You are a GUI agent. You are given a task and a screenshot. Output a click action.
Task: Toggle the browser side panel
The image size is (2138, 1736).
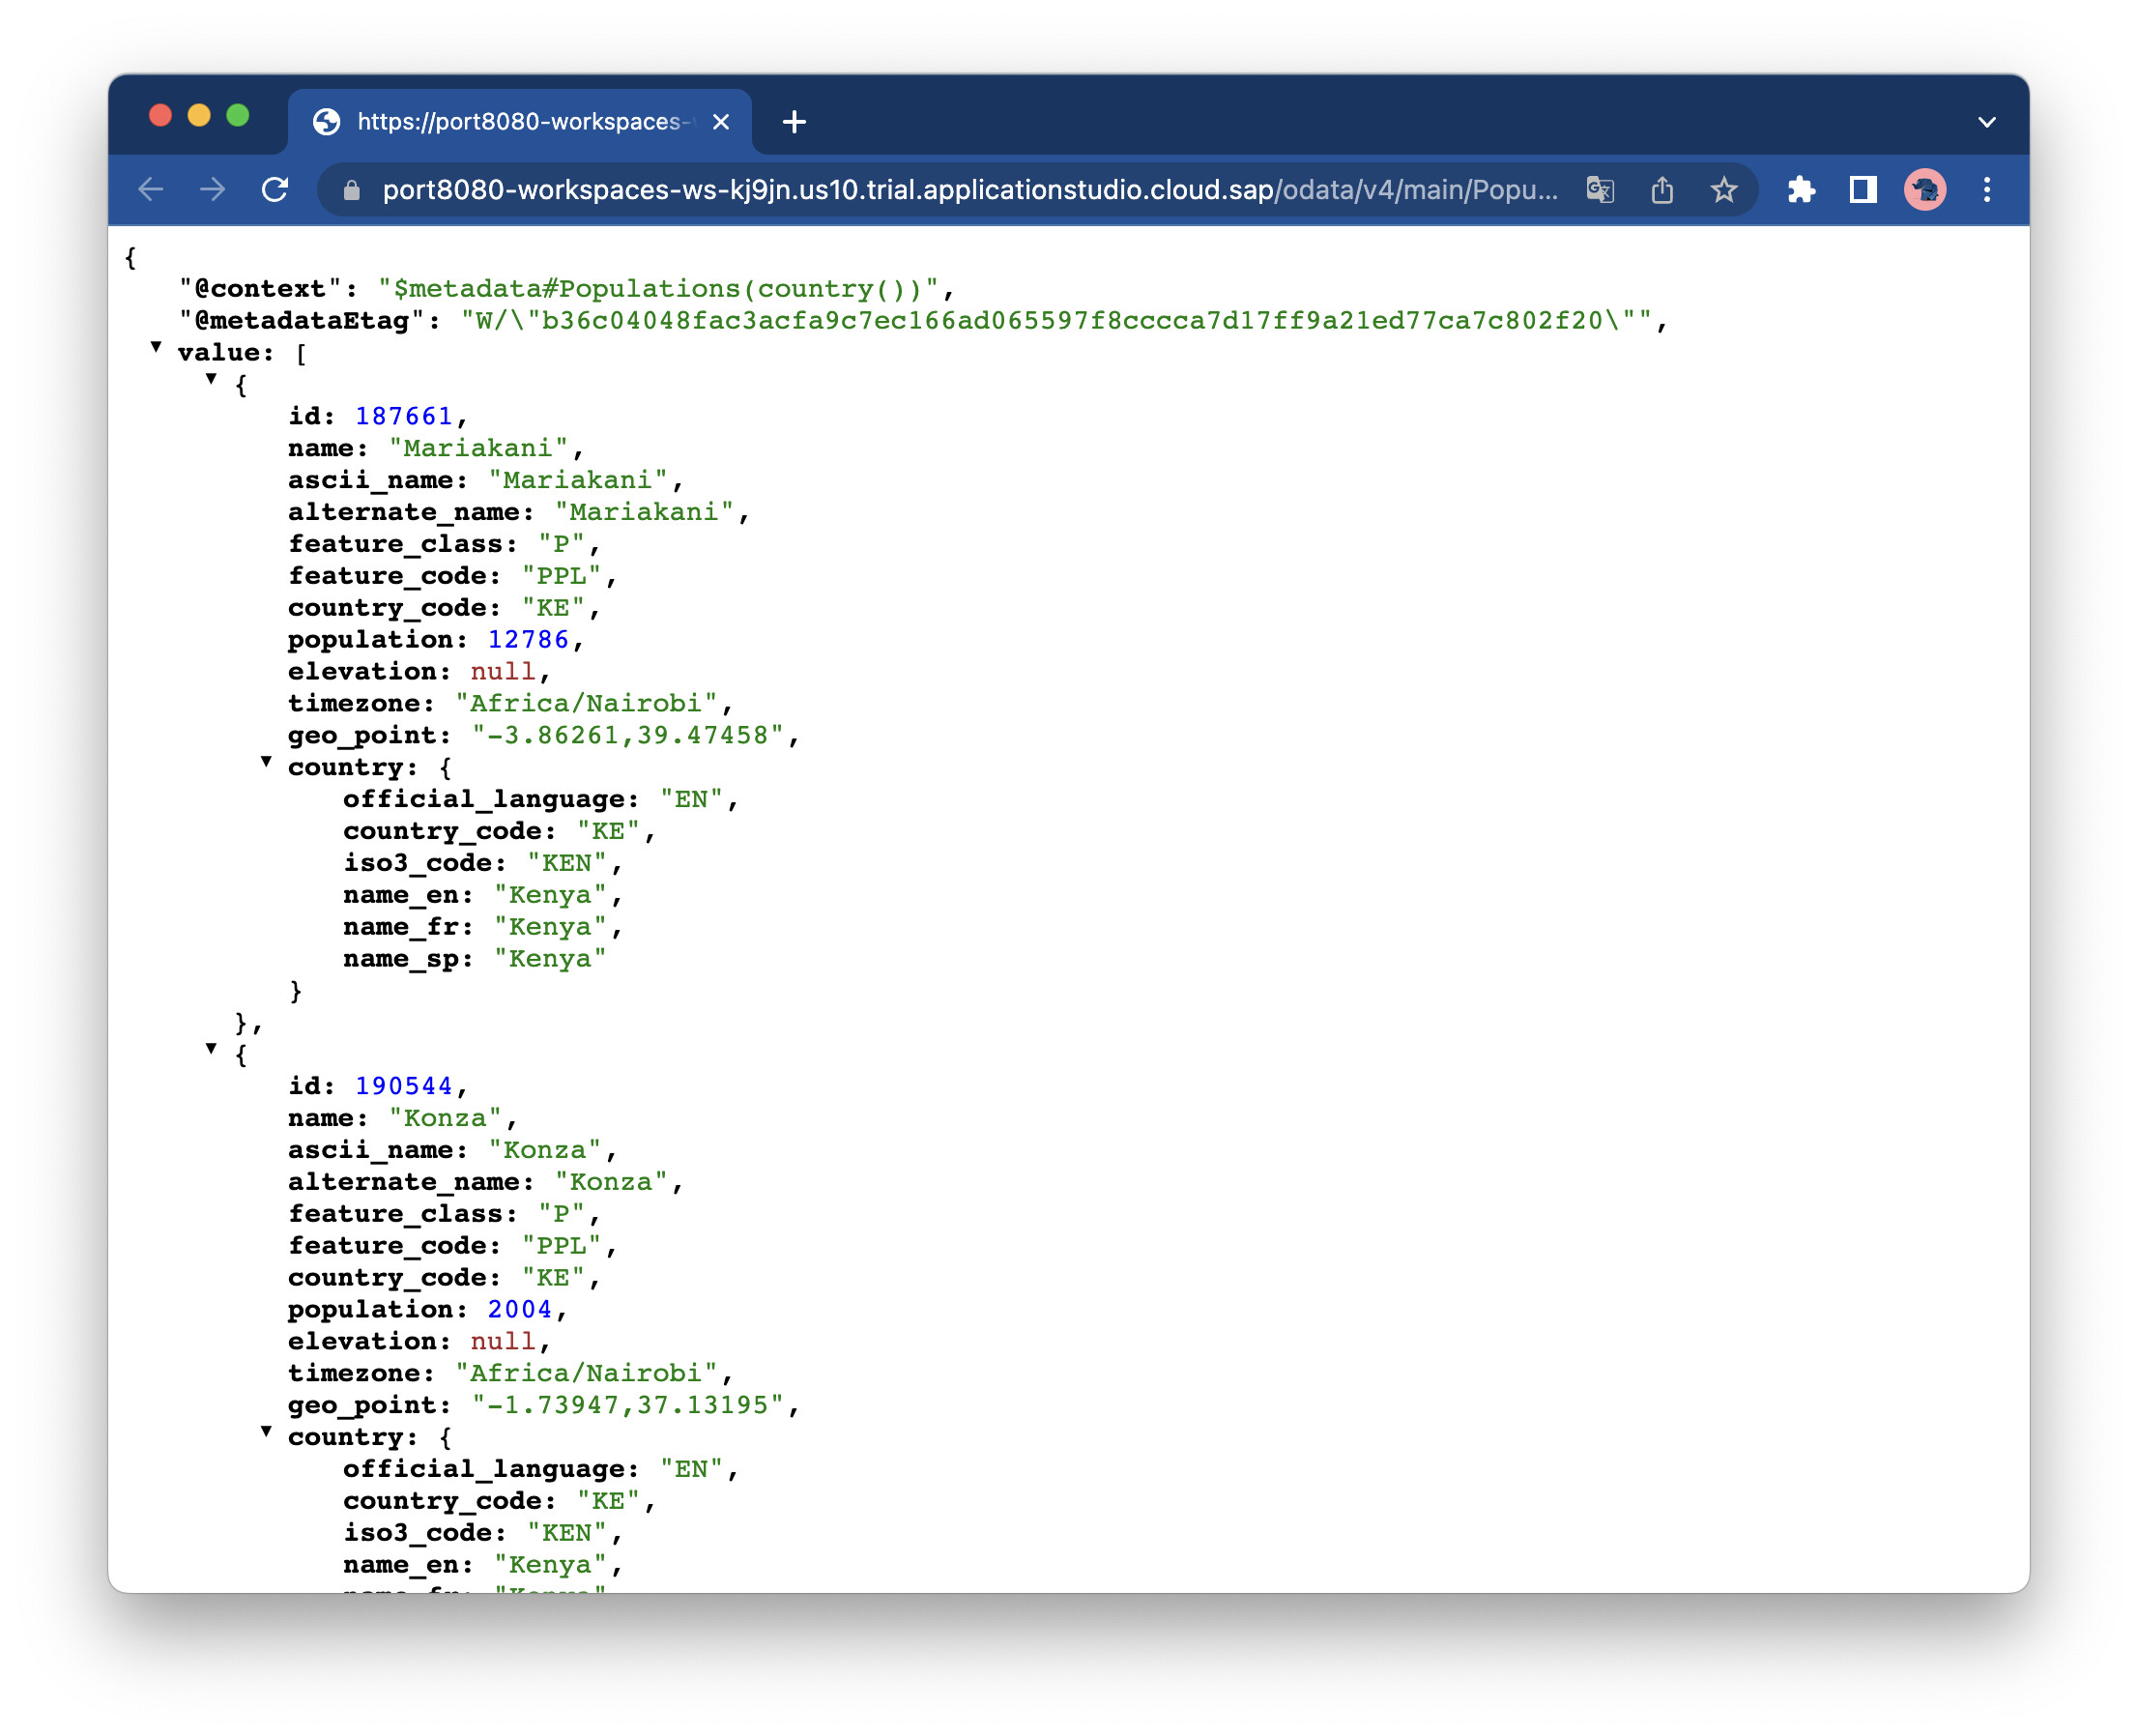point(1863,190)
